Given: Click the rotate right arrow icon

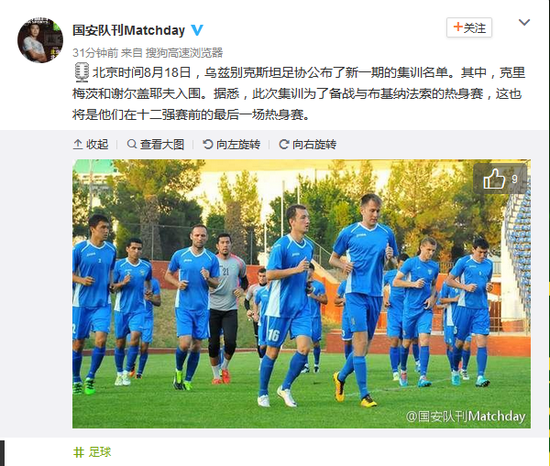Looking at the screenshot, I should (x=284, y=144).
